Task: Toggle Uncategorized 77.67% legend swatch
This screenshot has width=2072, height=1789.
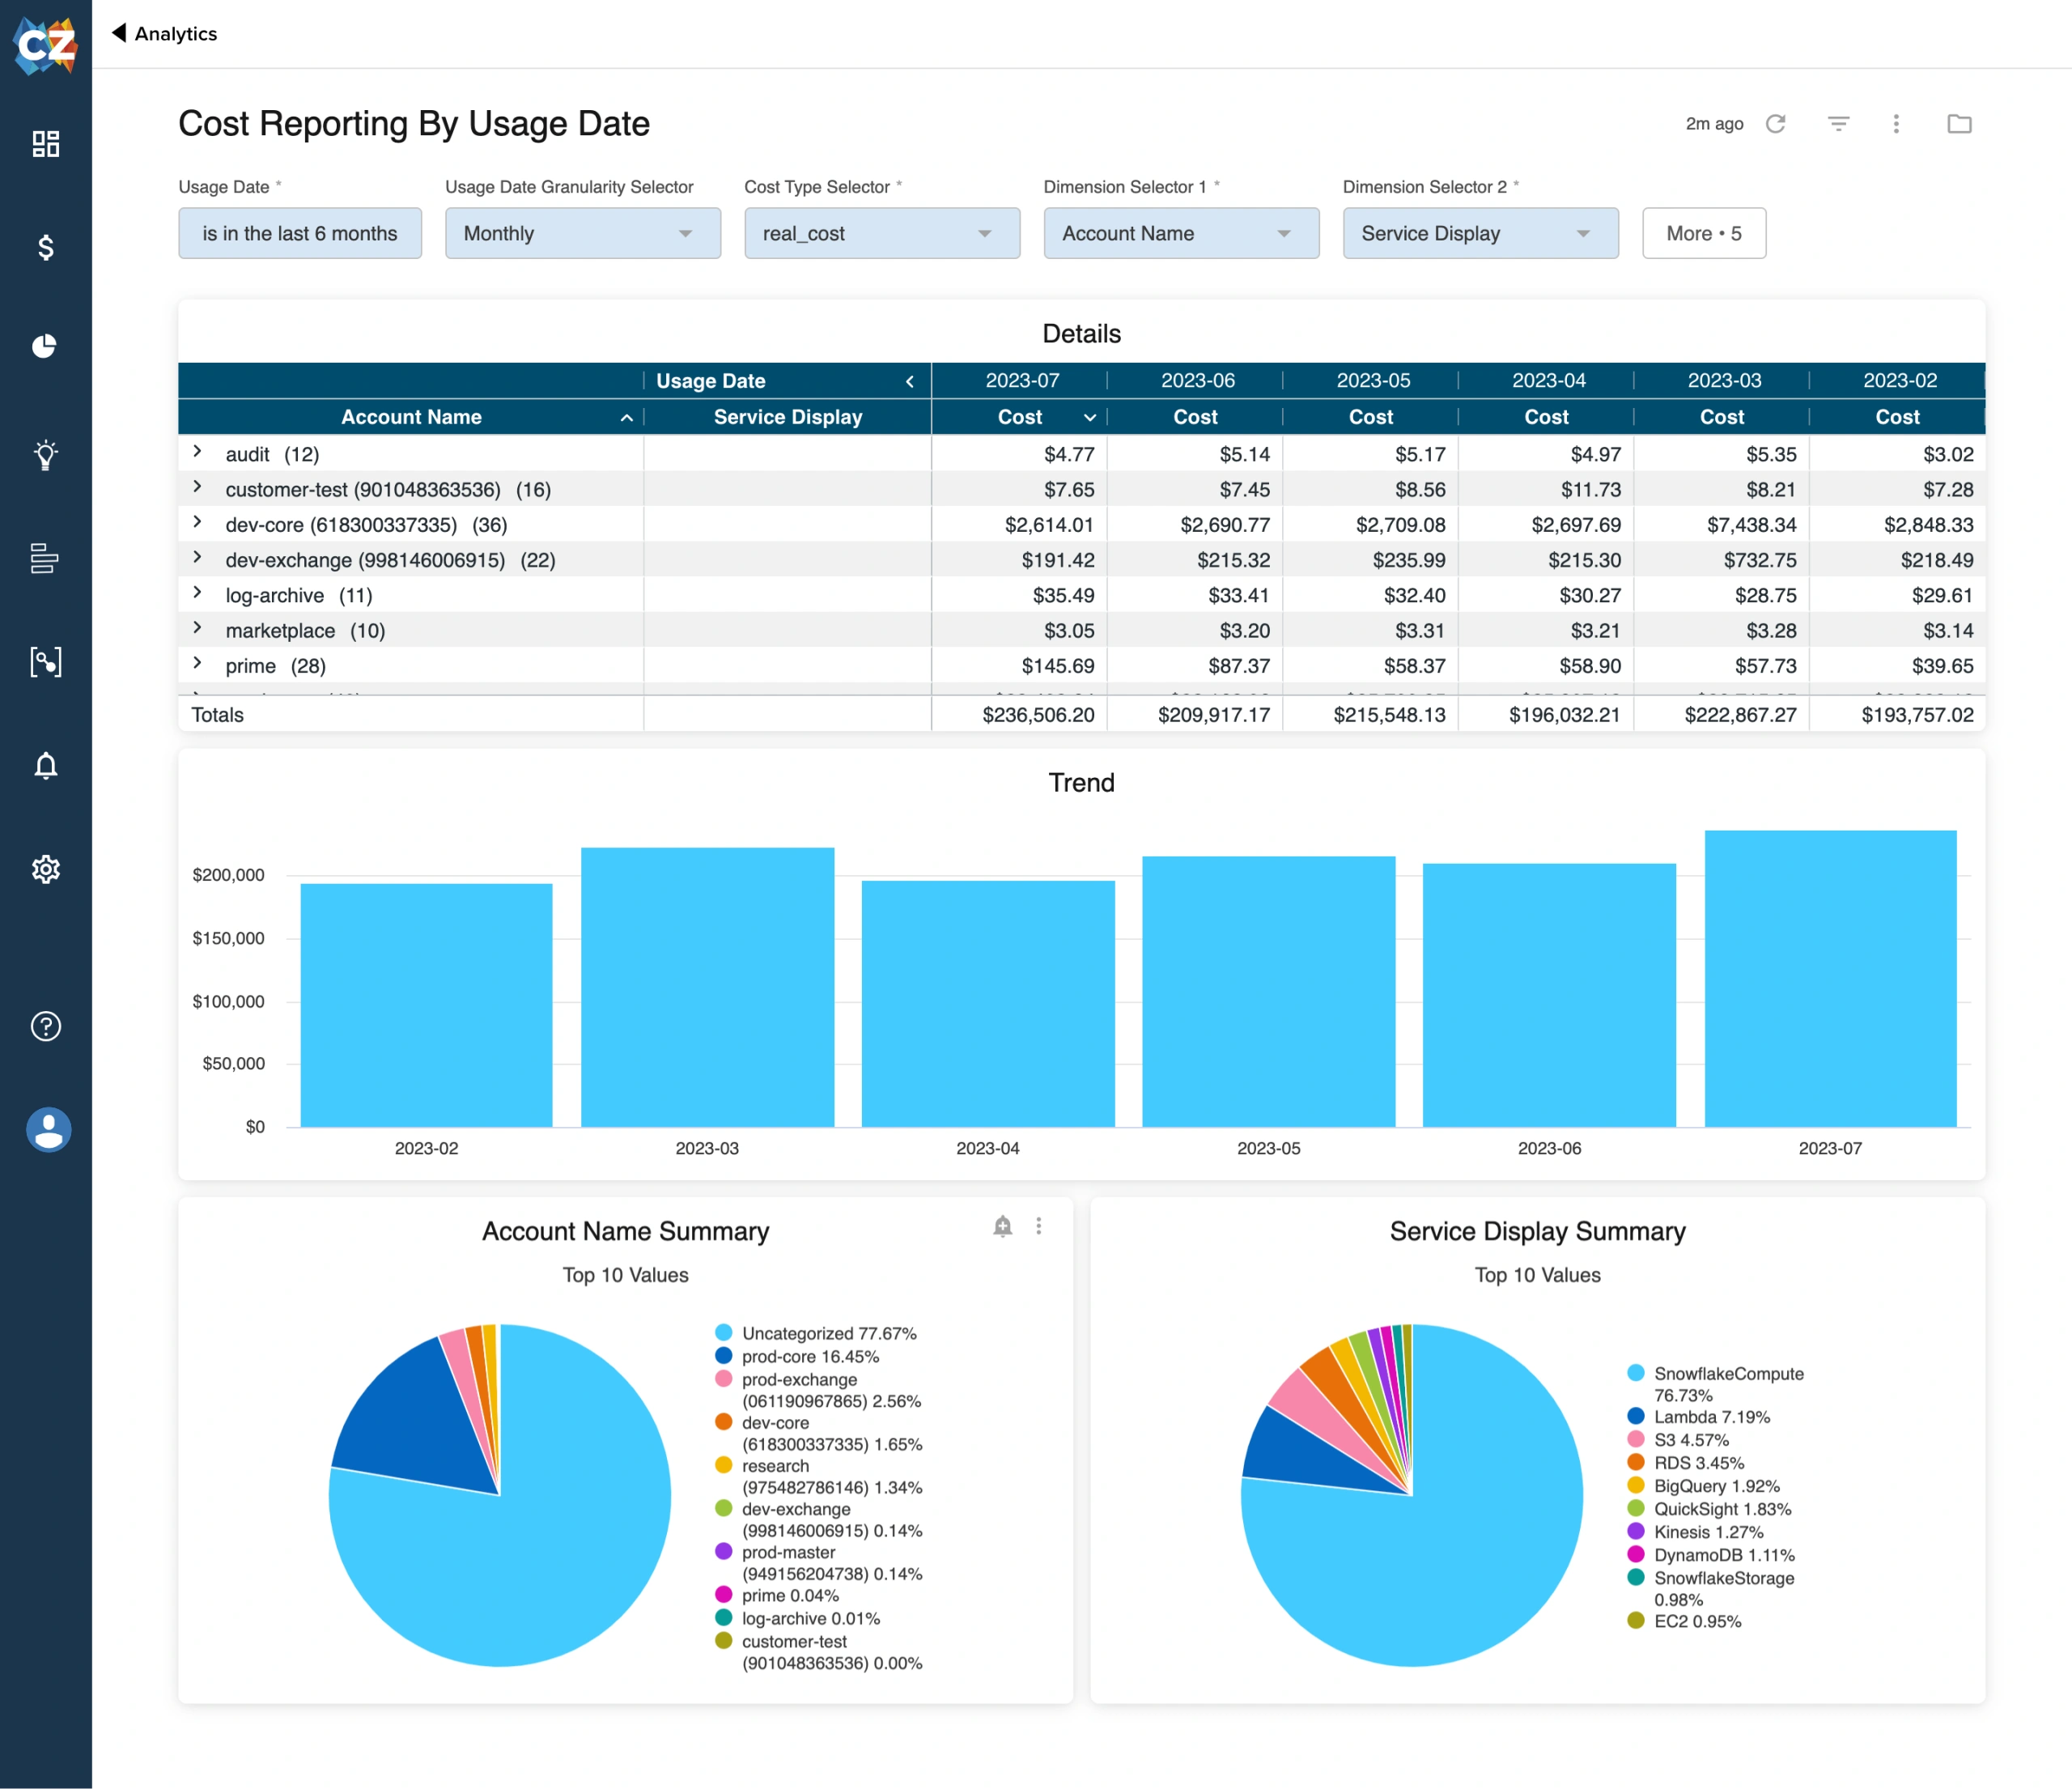Action: pos(724,1333)
